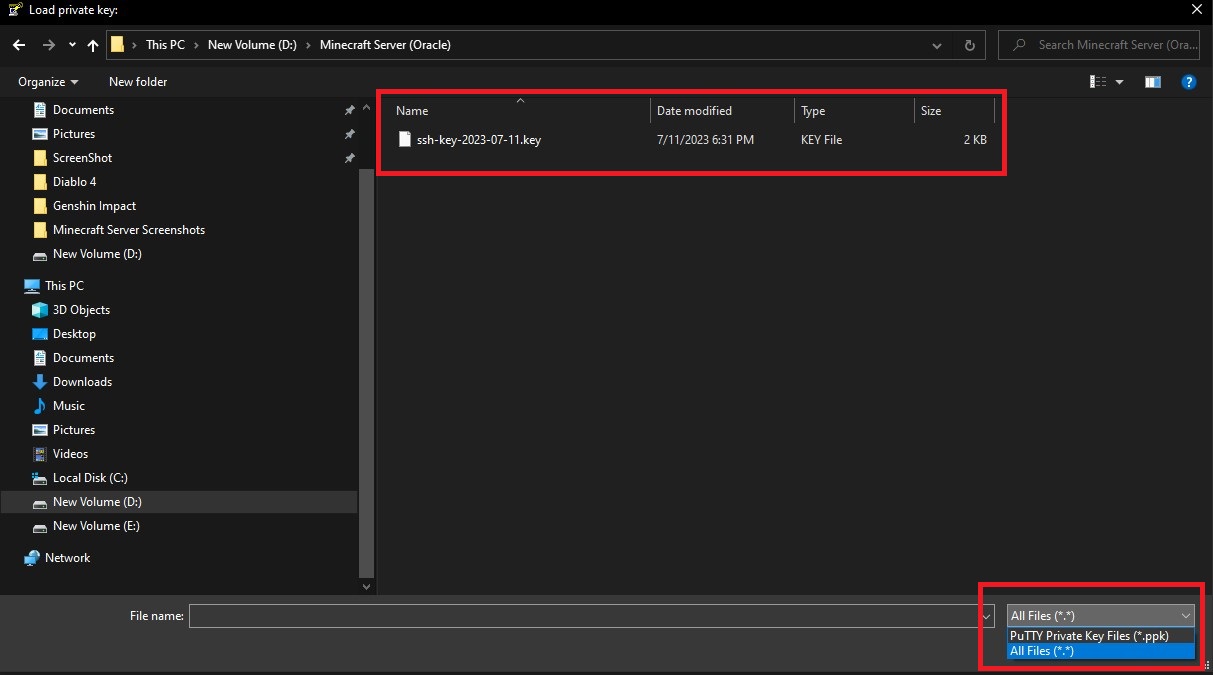Click the Back navigation arrow

(19, 45)
